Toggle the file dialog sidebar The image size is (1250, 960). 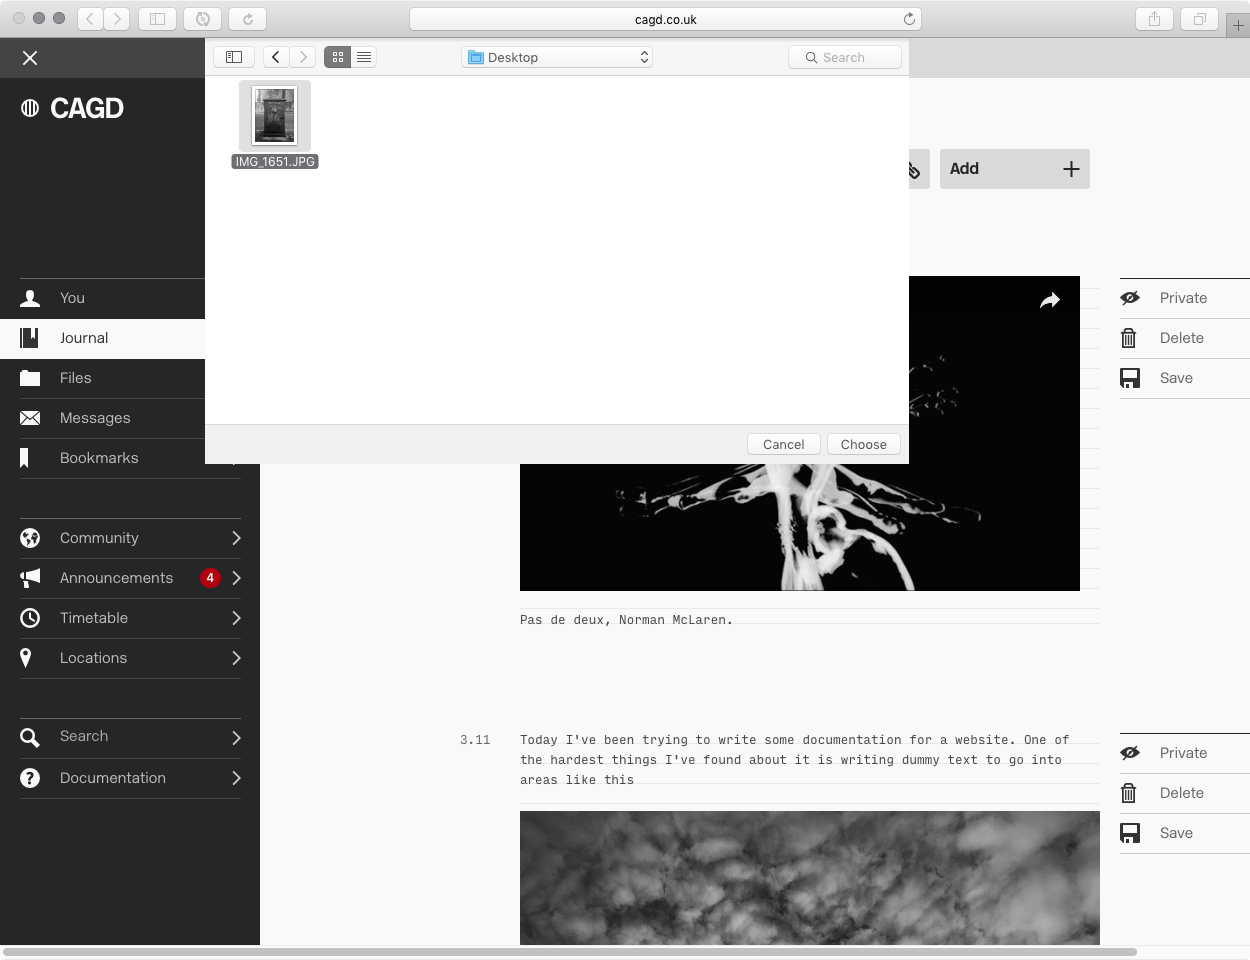tap(234, 57)
